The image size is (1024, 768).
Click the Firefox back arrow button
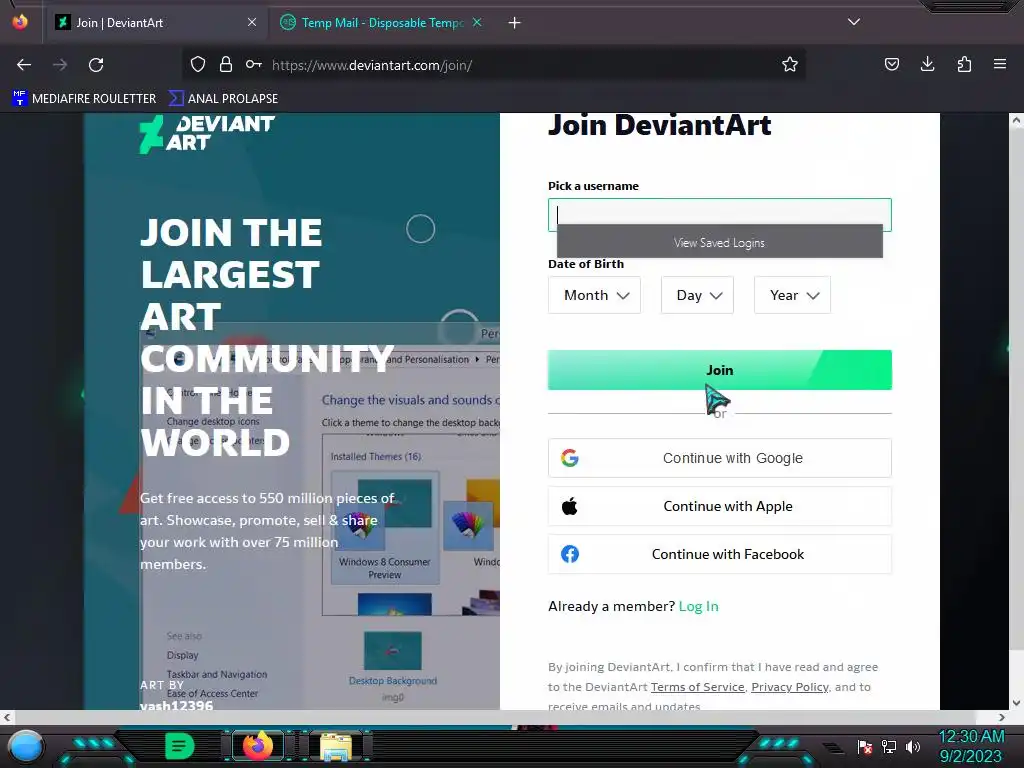[24, 65]
